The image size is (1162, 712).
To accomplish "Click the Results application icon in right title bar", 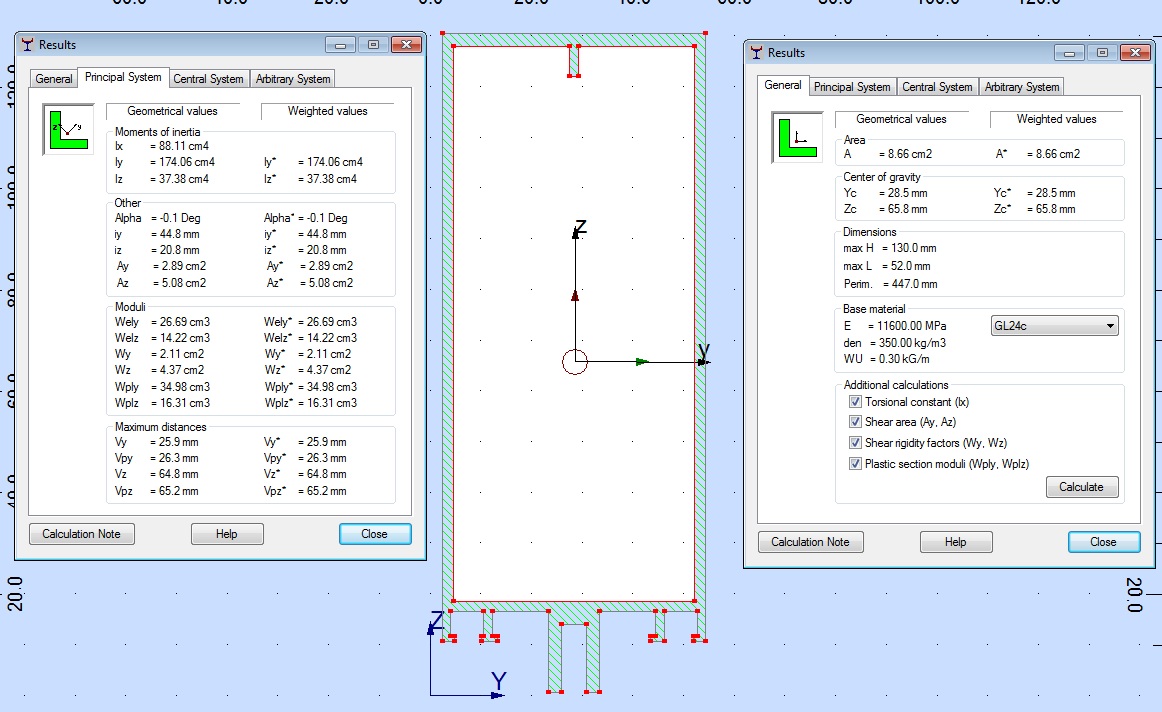I will pyautogui.click(x=755, y=52).
